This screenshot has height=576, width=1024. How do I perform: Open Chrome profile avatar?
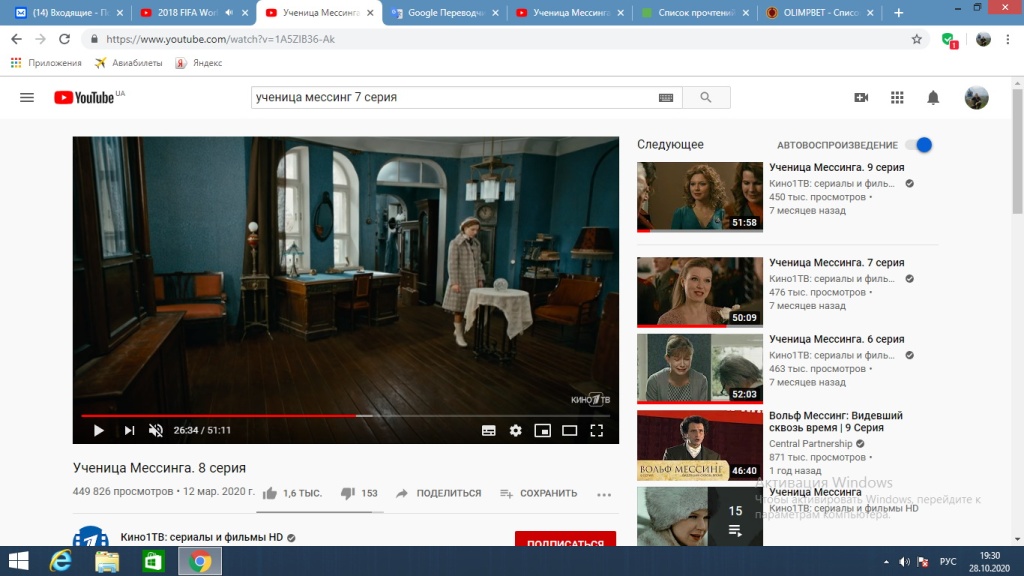(983, 39)
